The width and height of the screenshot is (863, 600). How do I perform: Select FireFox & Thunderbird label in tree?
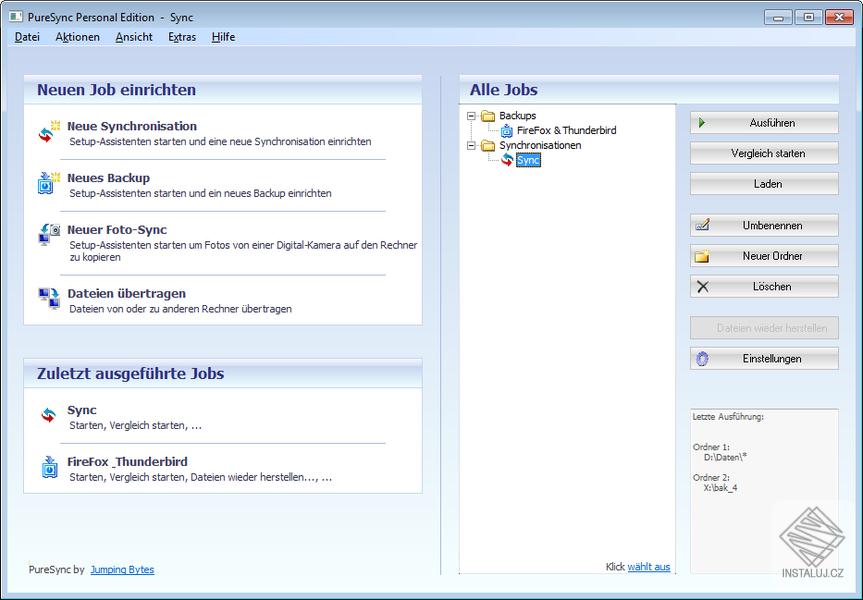[566, 130]
